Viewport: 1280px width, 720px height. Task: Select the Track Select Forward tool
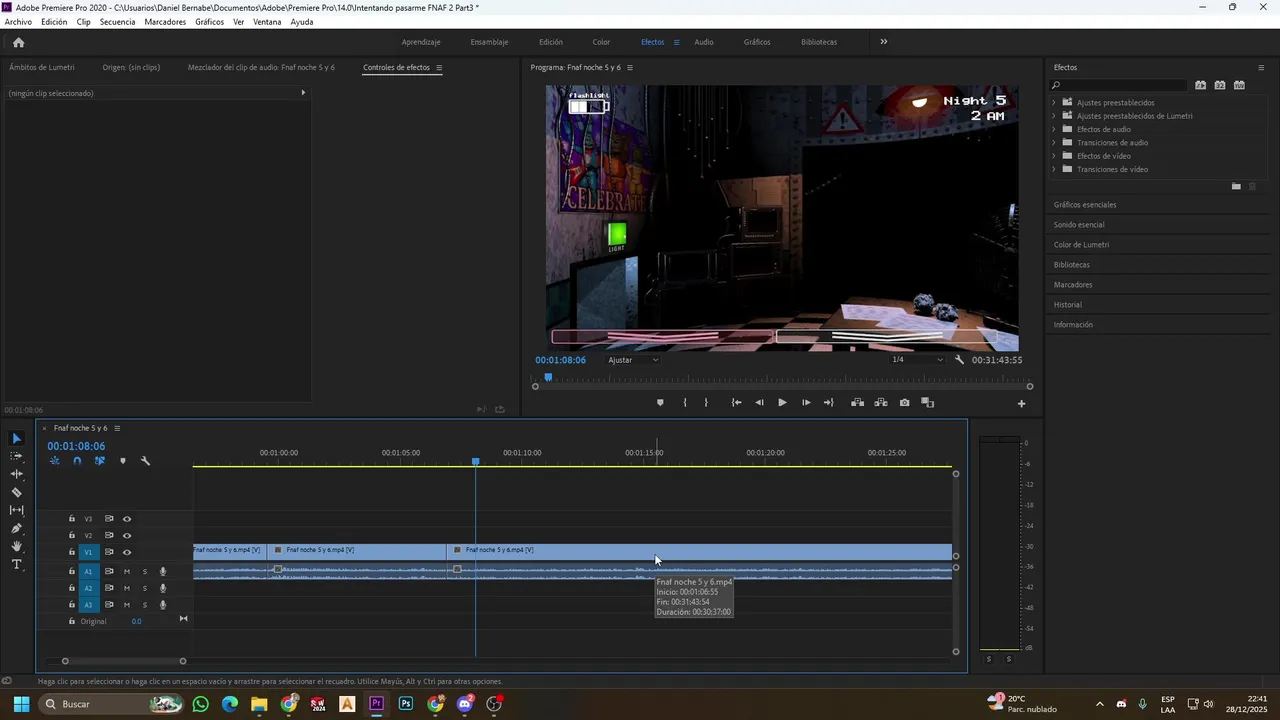(x=16, y=456)
